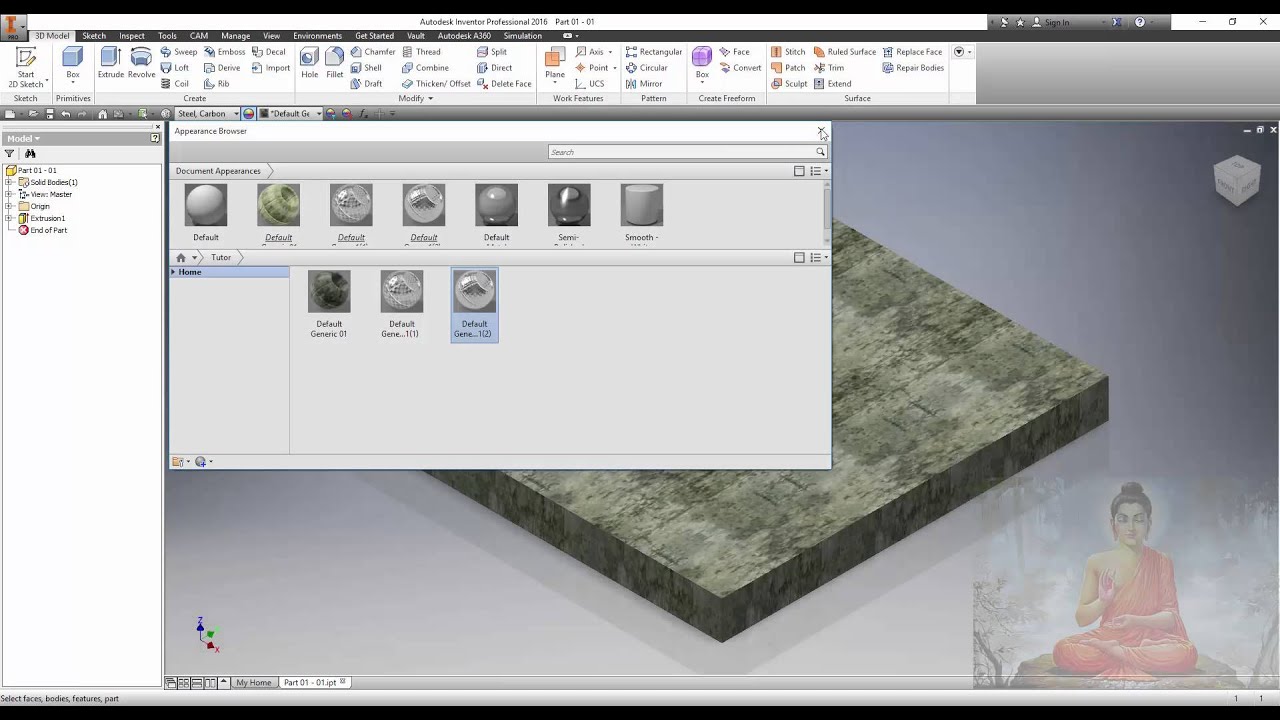The width and height of the screenshot is (1280, 720).
Task: Select the Delete Face tool
Action: click(x=504, y=84)
